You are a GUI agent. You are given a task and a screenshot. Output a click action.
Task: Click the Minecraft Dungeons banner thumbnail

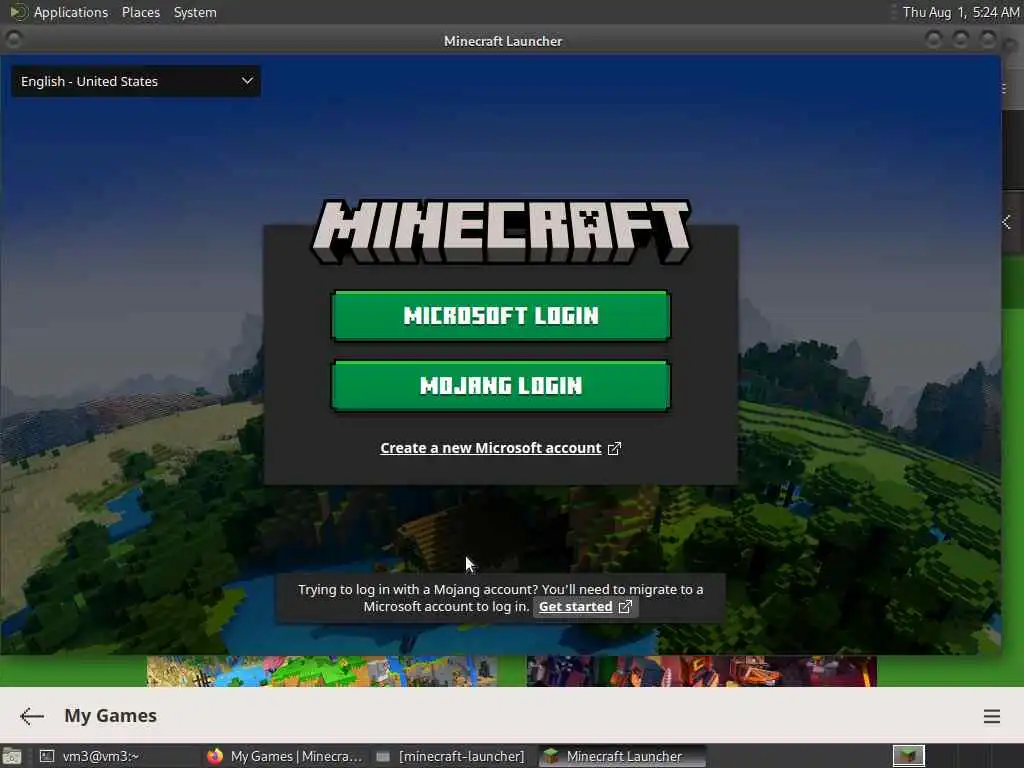(701, 671)
